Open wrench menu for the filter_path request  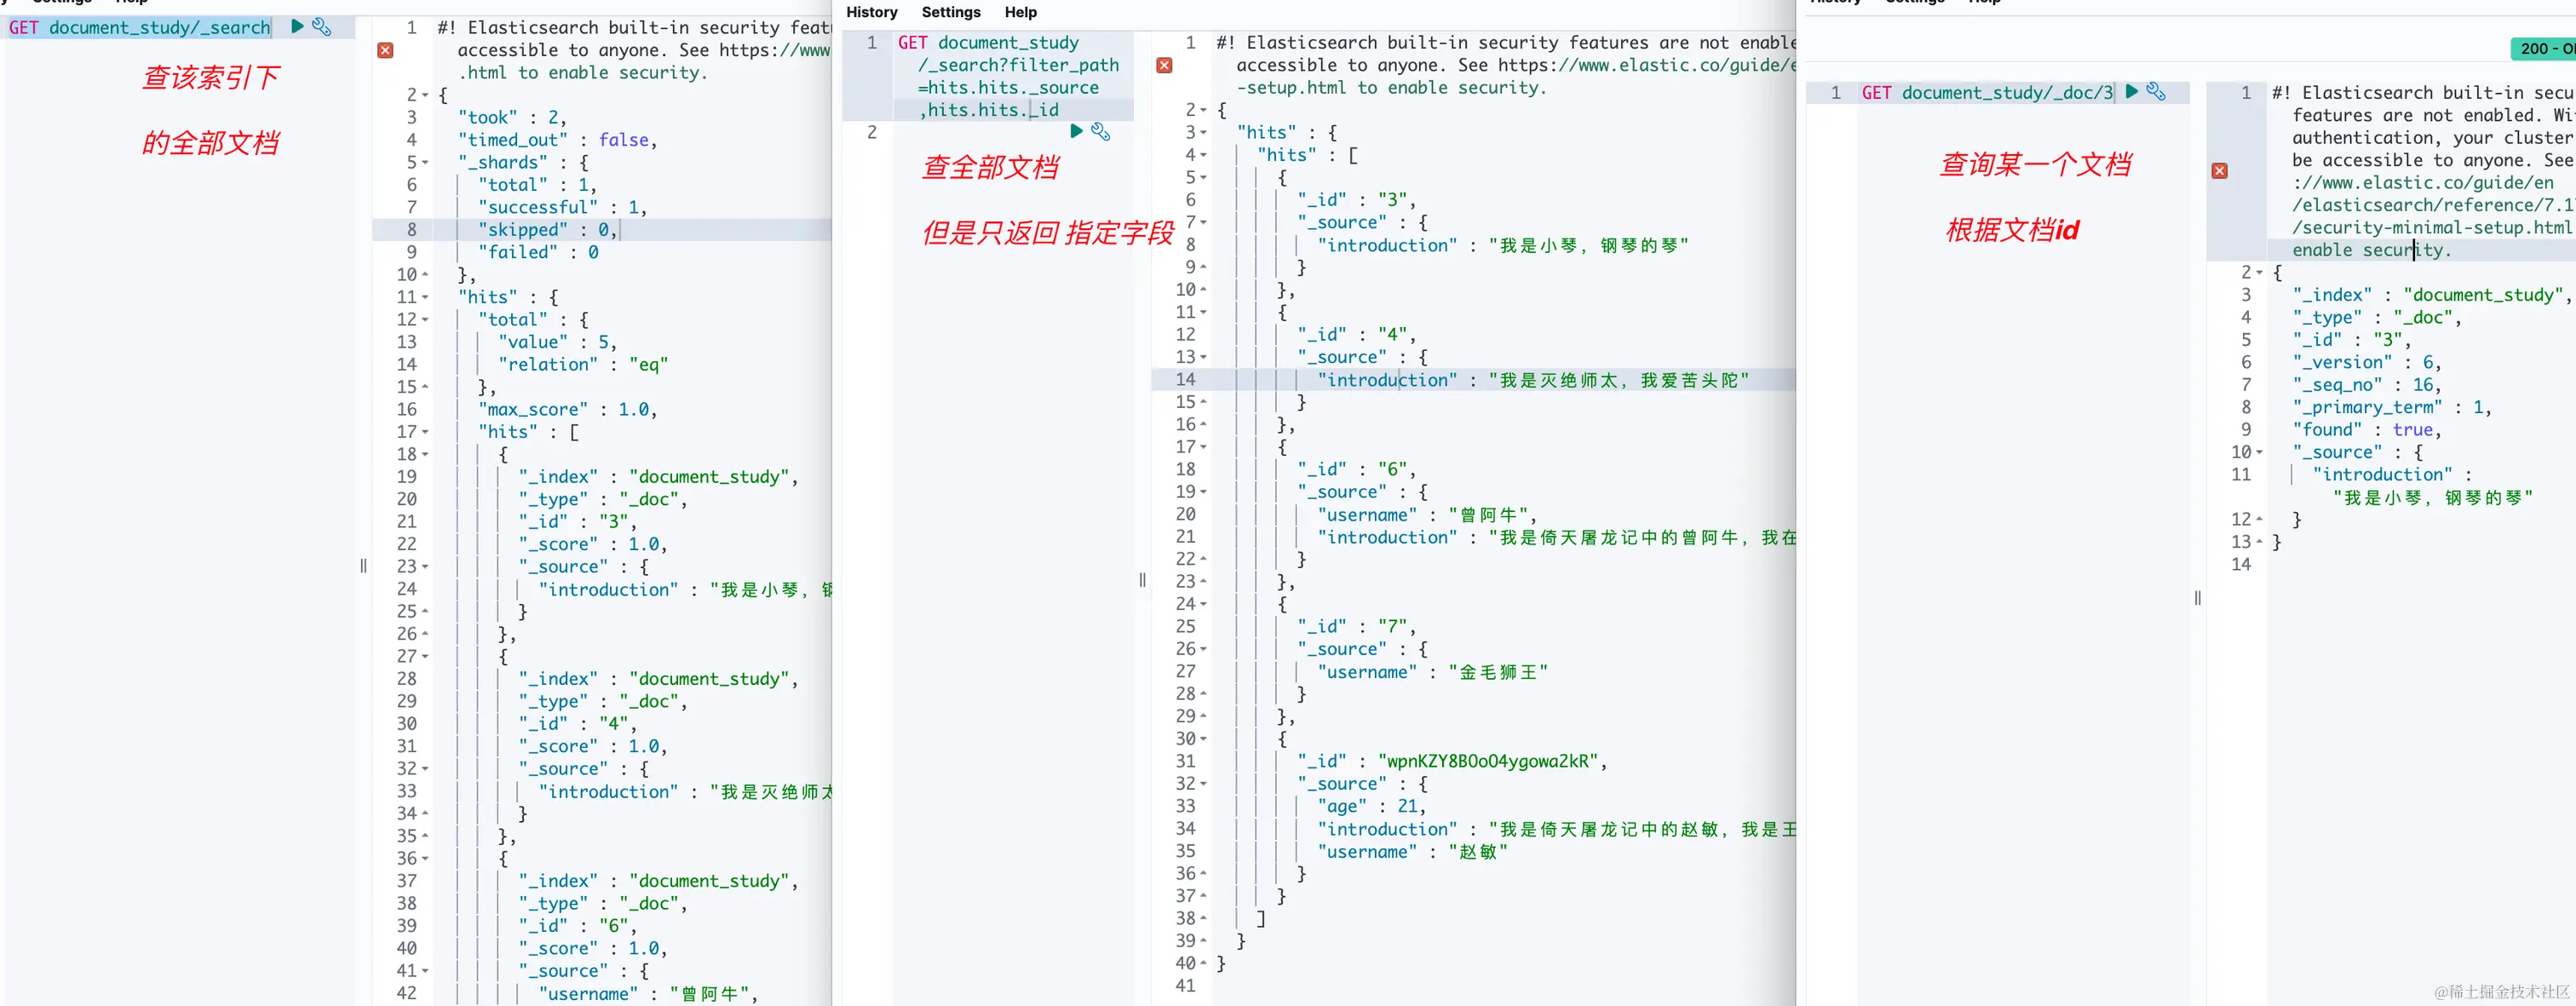pos(1100,131)
